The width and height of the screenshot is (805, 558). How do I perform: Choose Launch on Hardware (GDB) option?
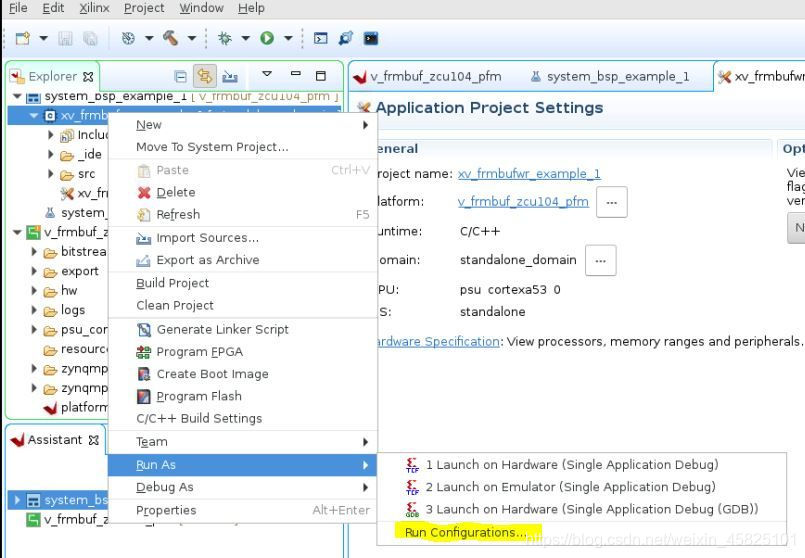582,509
